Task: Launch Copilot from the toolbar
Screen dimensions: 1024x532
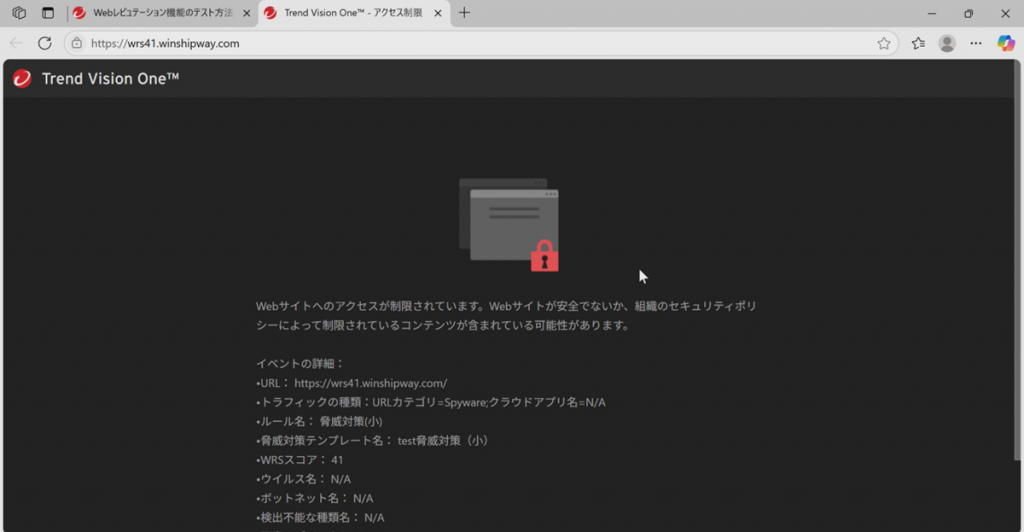Action: [x=1006, y=43]
